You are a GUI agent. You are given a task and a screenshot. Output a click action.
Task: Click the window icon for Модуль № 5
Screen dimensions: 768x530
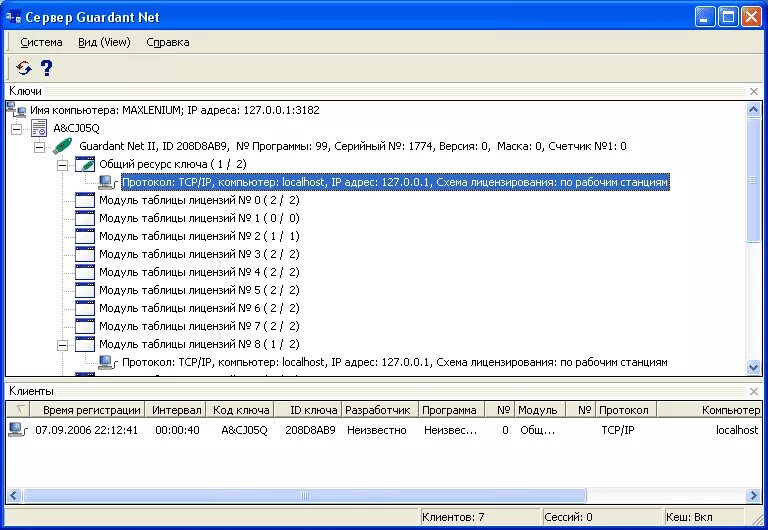[85, 290]
